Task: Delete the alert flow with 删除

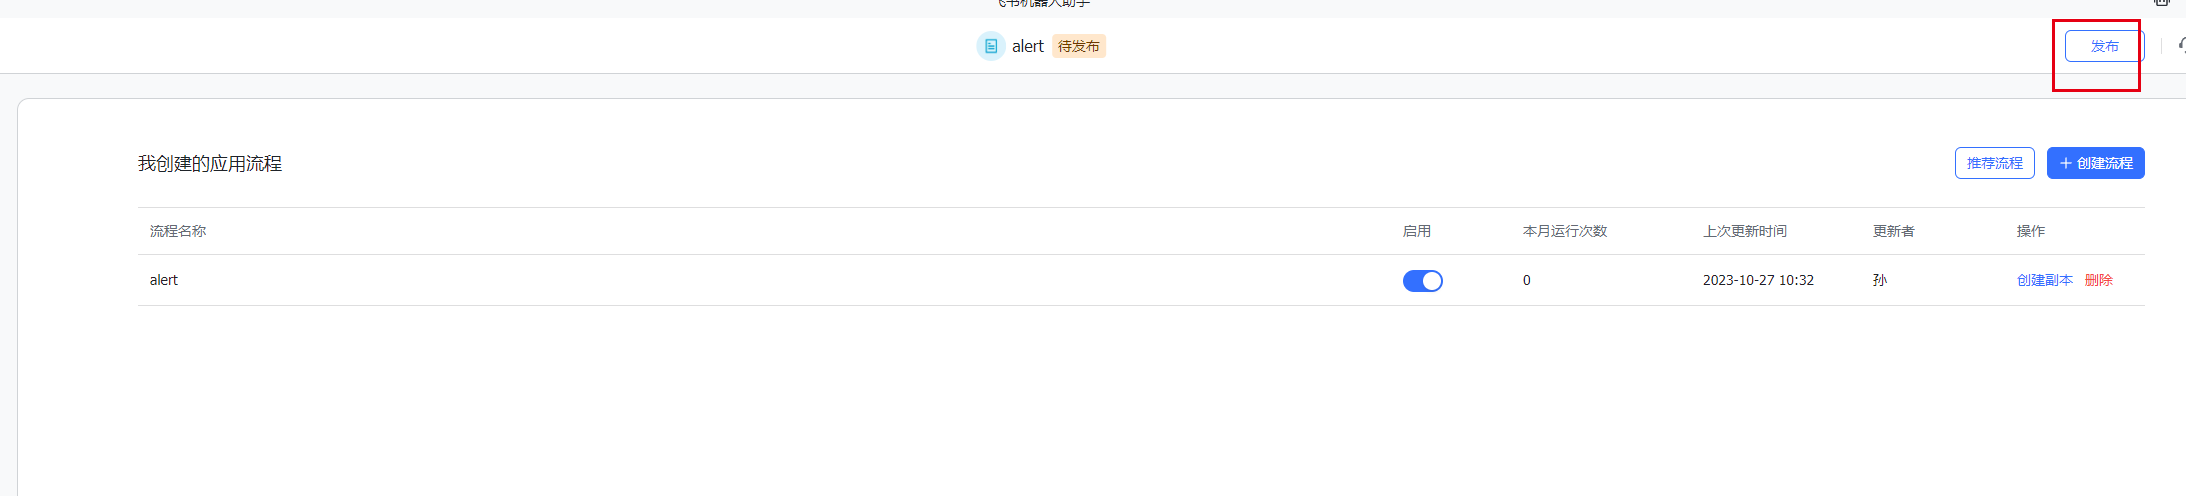Action: tap(2098, 280)
